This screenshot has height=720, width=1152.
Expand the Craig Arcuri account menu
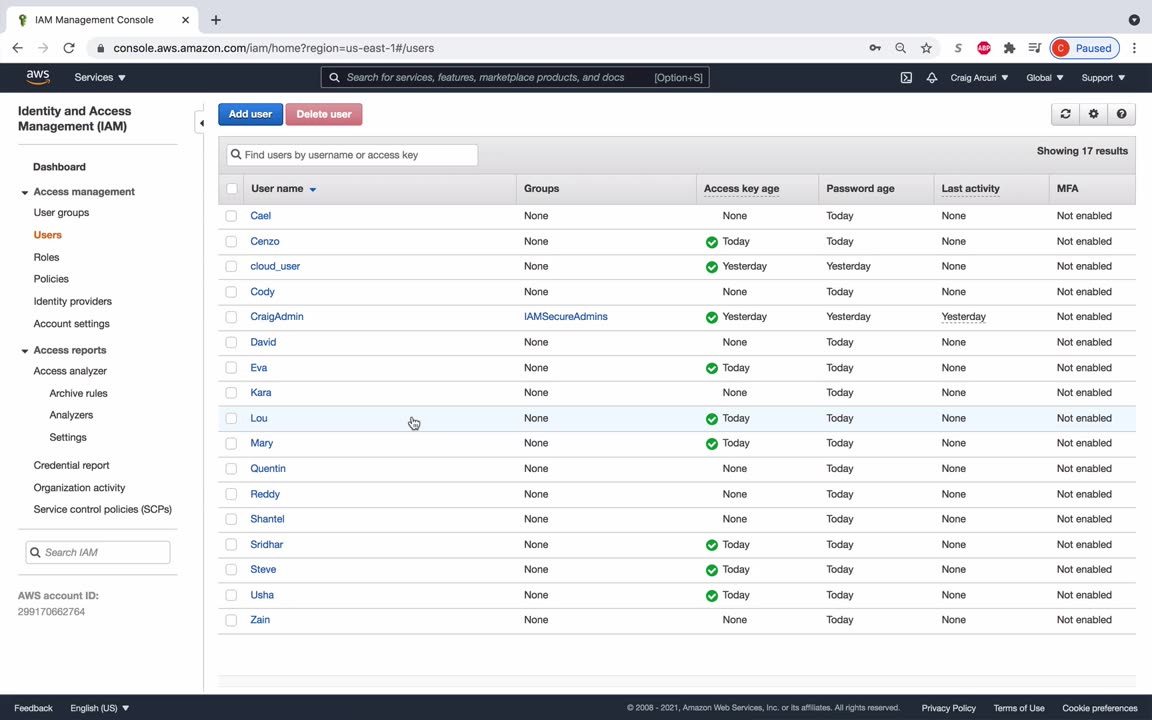tap(978, 78)
